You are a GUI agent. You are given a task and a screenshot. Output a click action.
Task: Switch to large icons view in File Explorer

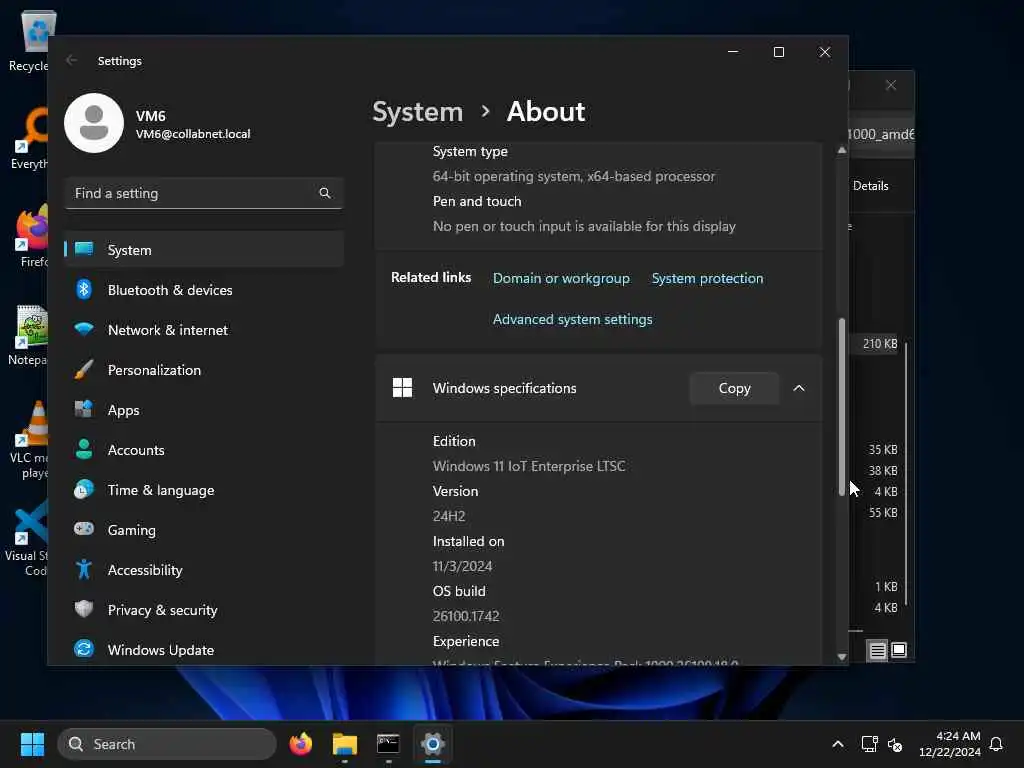pyautogui.click(x=899, y=650)
